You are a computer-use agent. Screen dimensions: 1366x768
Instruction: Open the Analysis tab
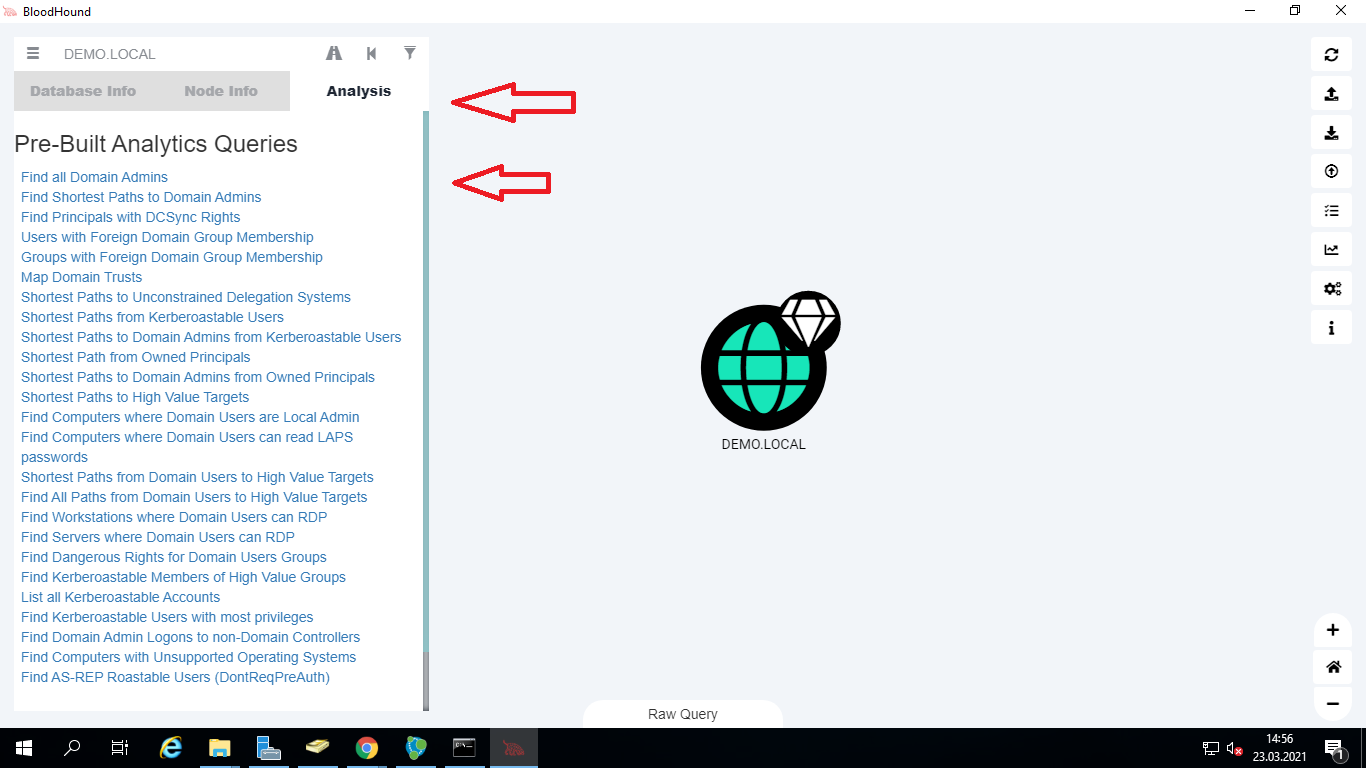coord(358,91)
